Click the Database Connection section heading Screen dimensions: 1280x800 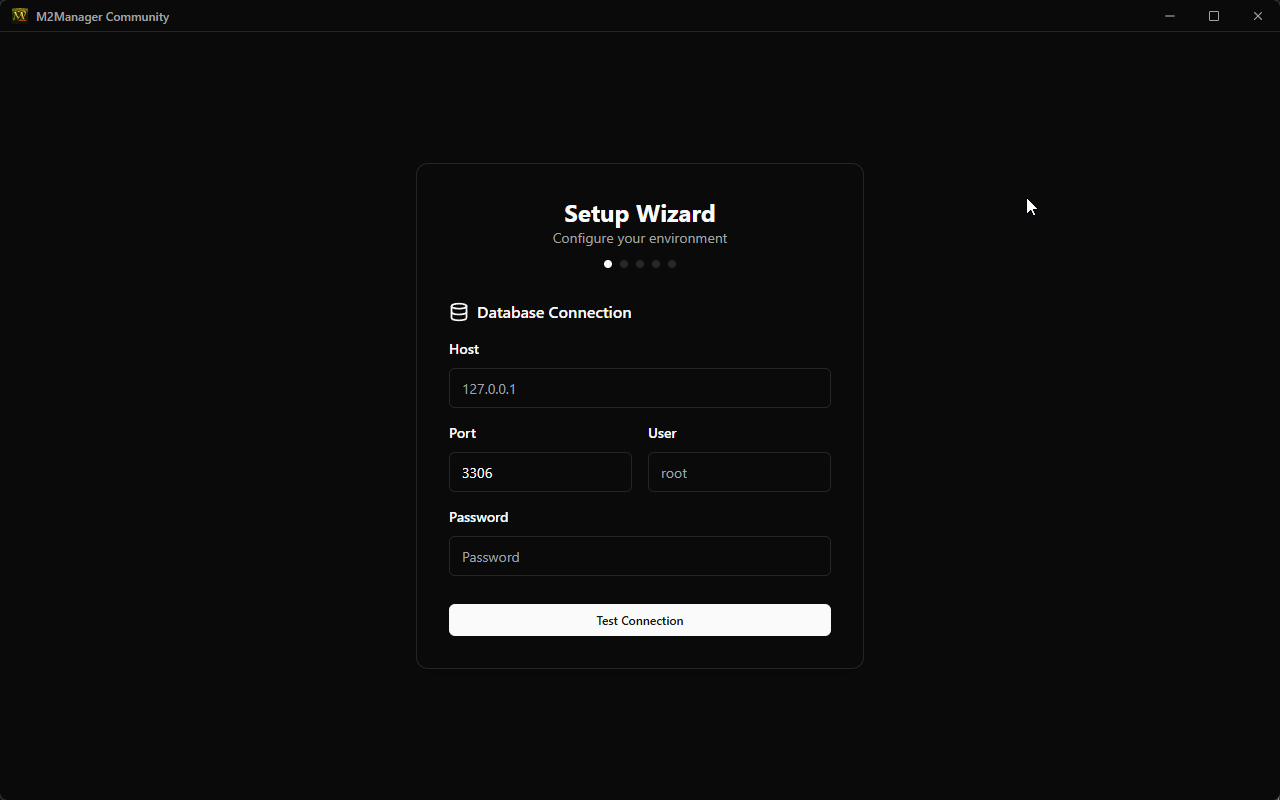coord(554,312)
